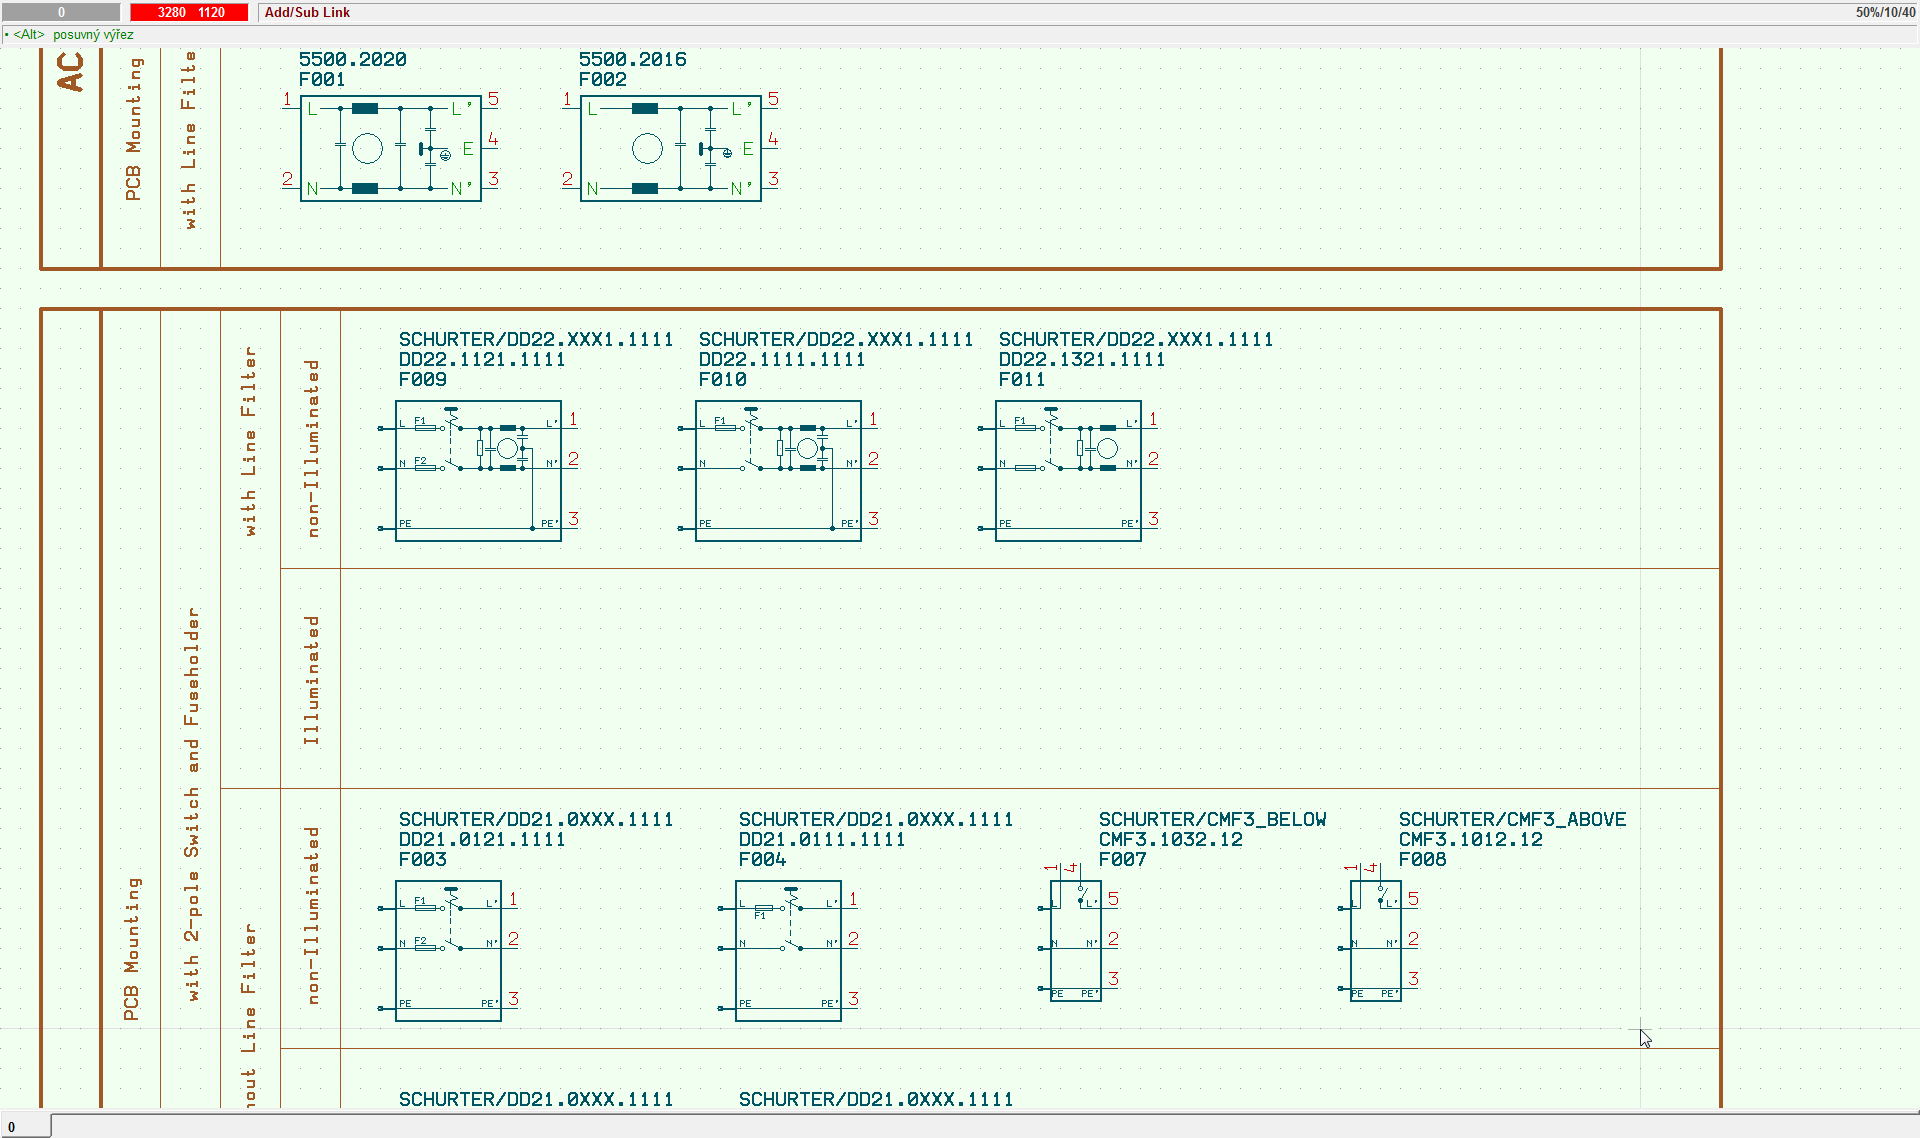Viewport: 1920px width, 1138px height.
Task: Click the CMF3.1032.12 part number
Action: [x=1171, y=839]
